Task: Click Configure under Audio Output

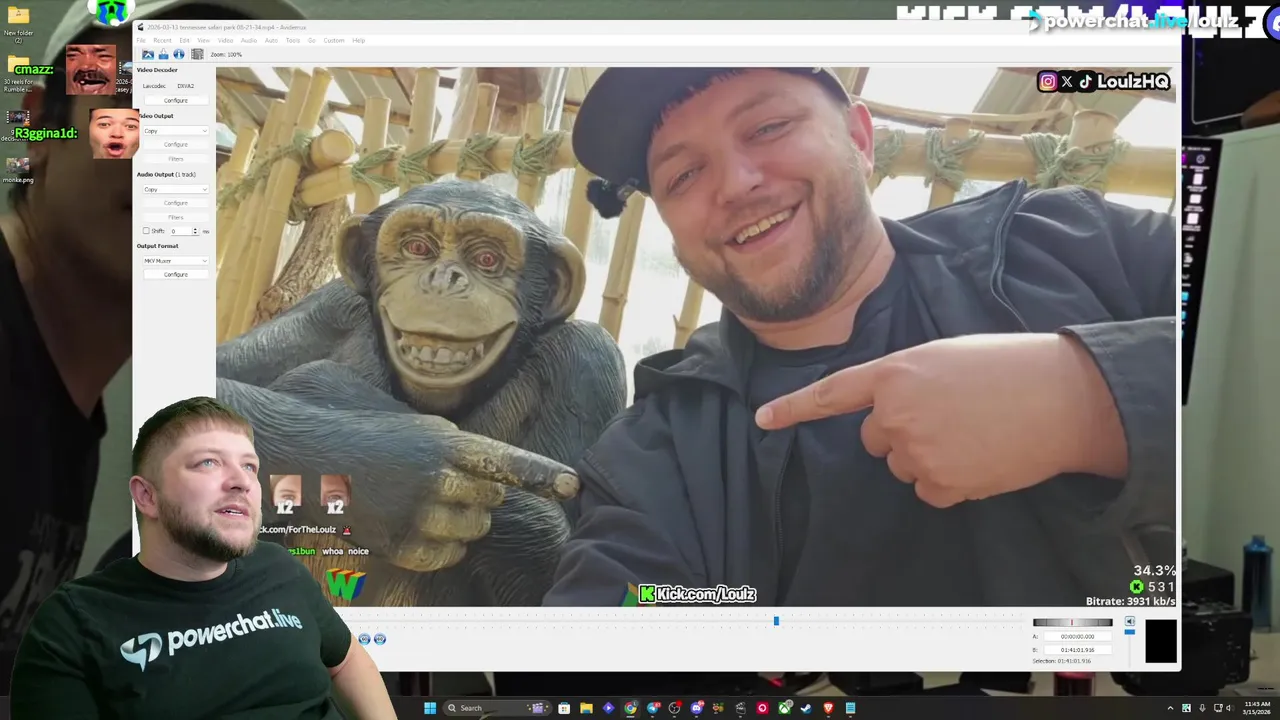Action: (175, 203)
